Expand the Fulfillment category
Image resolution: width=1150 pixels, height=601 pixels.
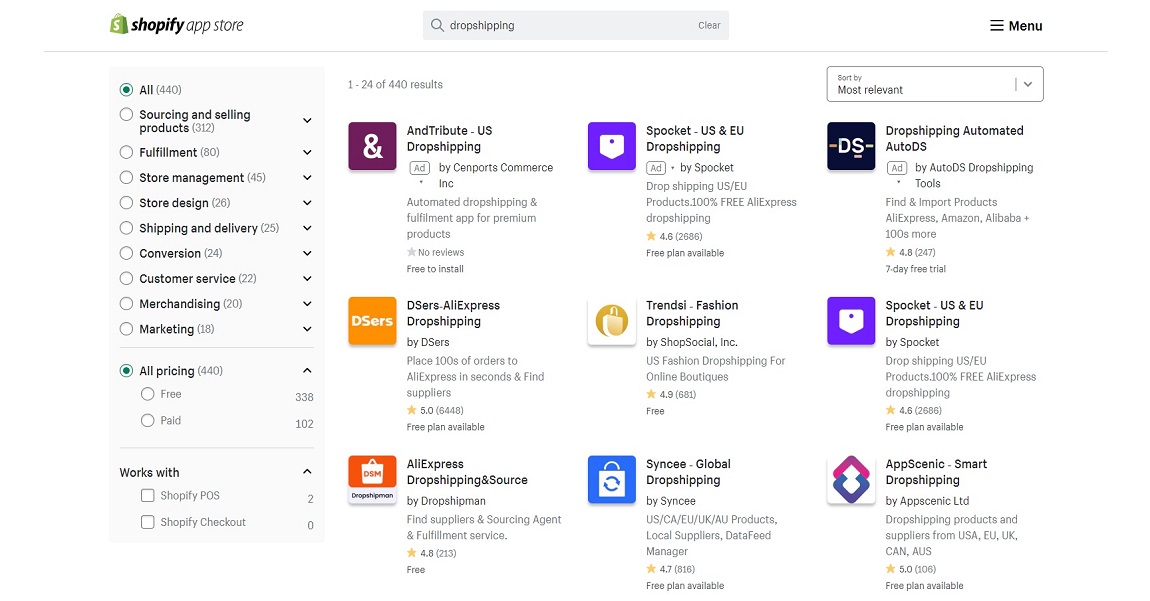307,152
